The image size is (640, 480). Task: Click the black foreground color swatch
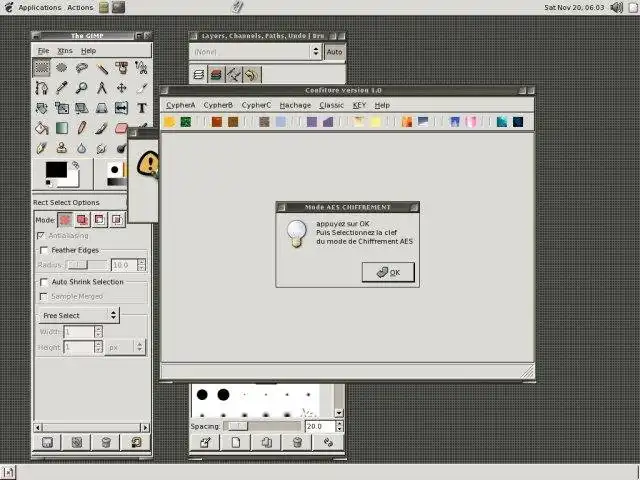click(x=56, y=169)
